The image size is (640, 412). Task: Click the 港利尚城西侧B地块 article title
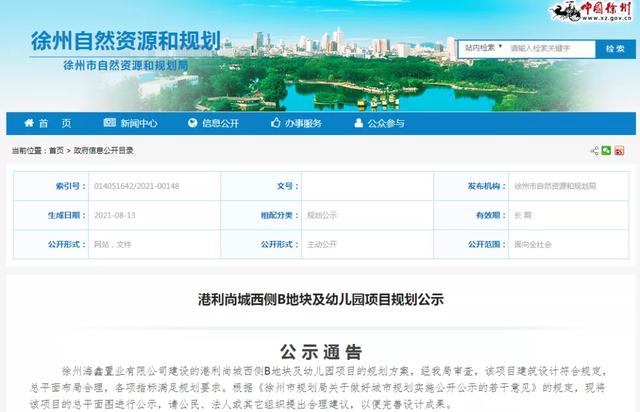[320, 298]
